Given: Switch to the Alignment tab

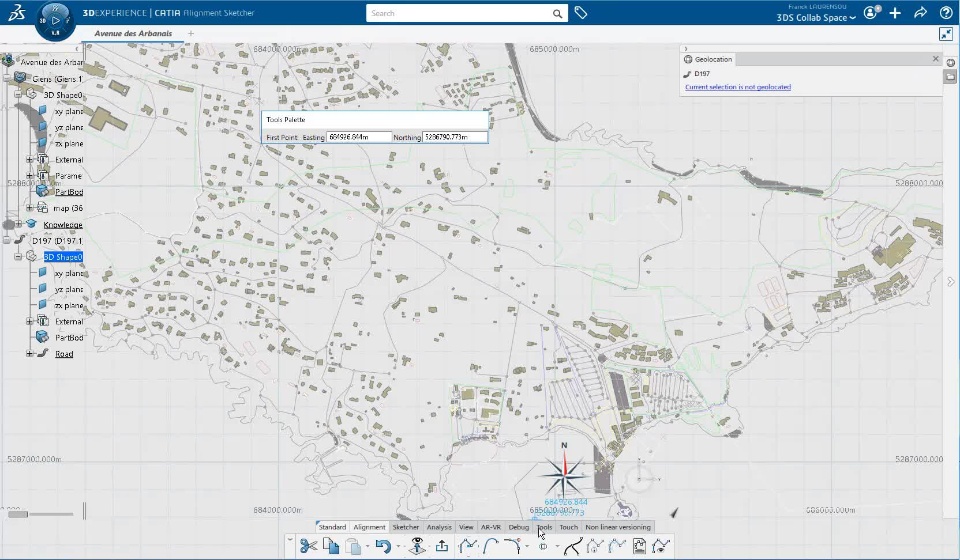Looking at the screenshot, I should coord(369,527).
